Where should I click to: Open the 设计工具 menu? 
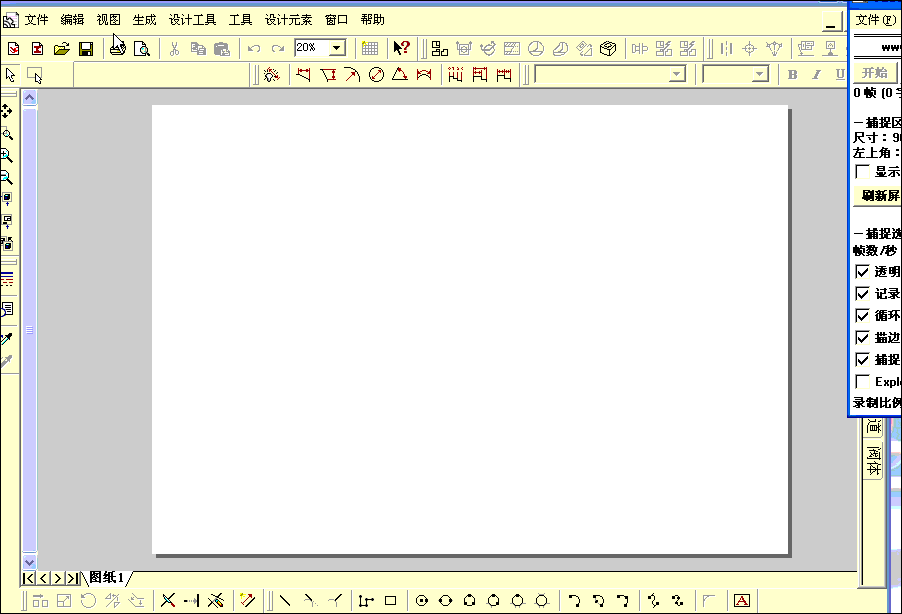pyautogui.click(x=192, y=20)
